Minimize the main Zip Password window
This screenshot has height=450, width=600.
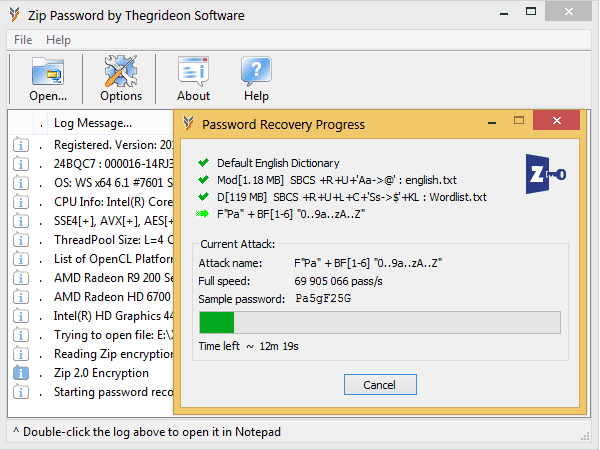[x=504, y=14]
